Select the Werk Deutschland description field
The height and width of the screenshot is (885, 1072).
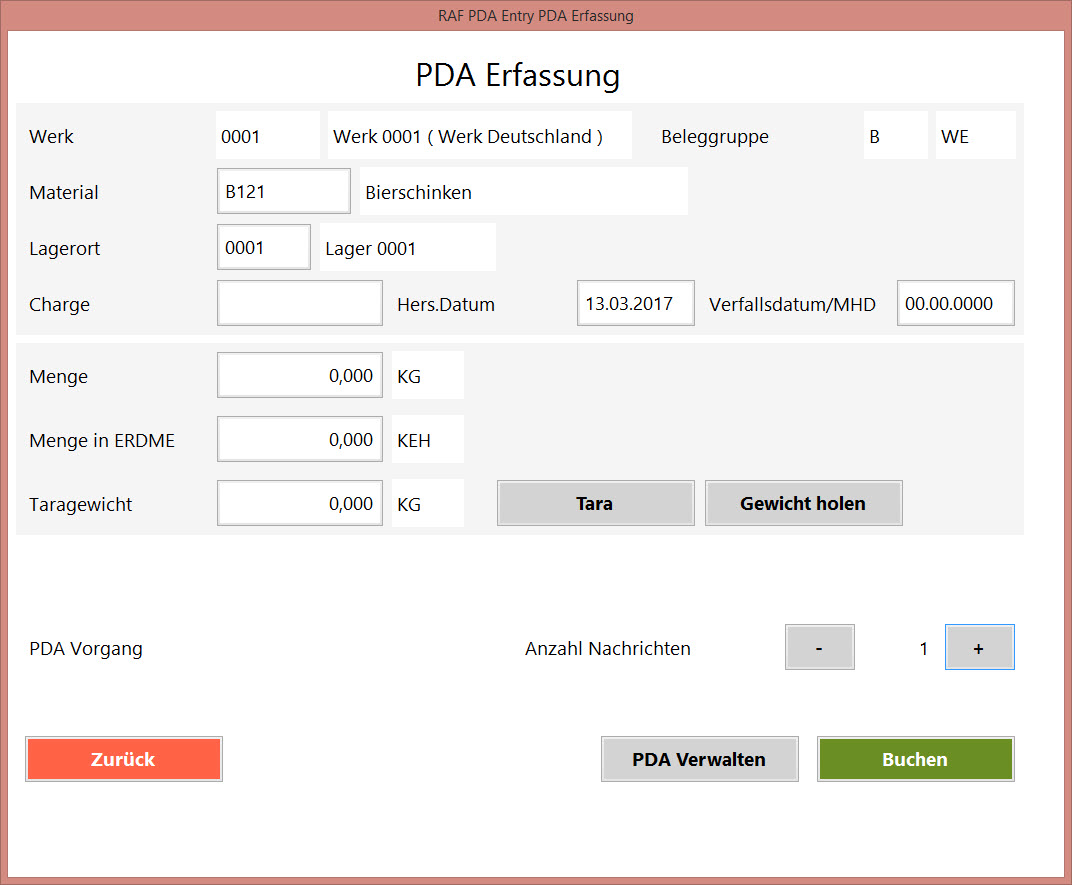coord(479,136)
